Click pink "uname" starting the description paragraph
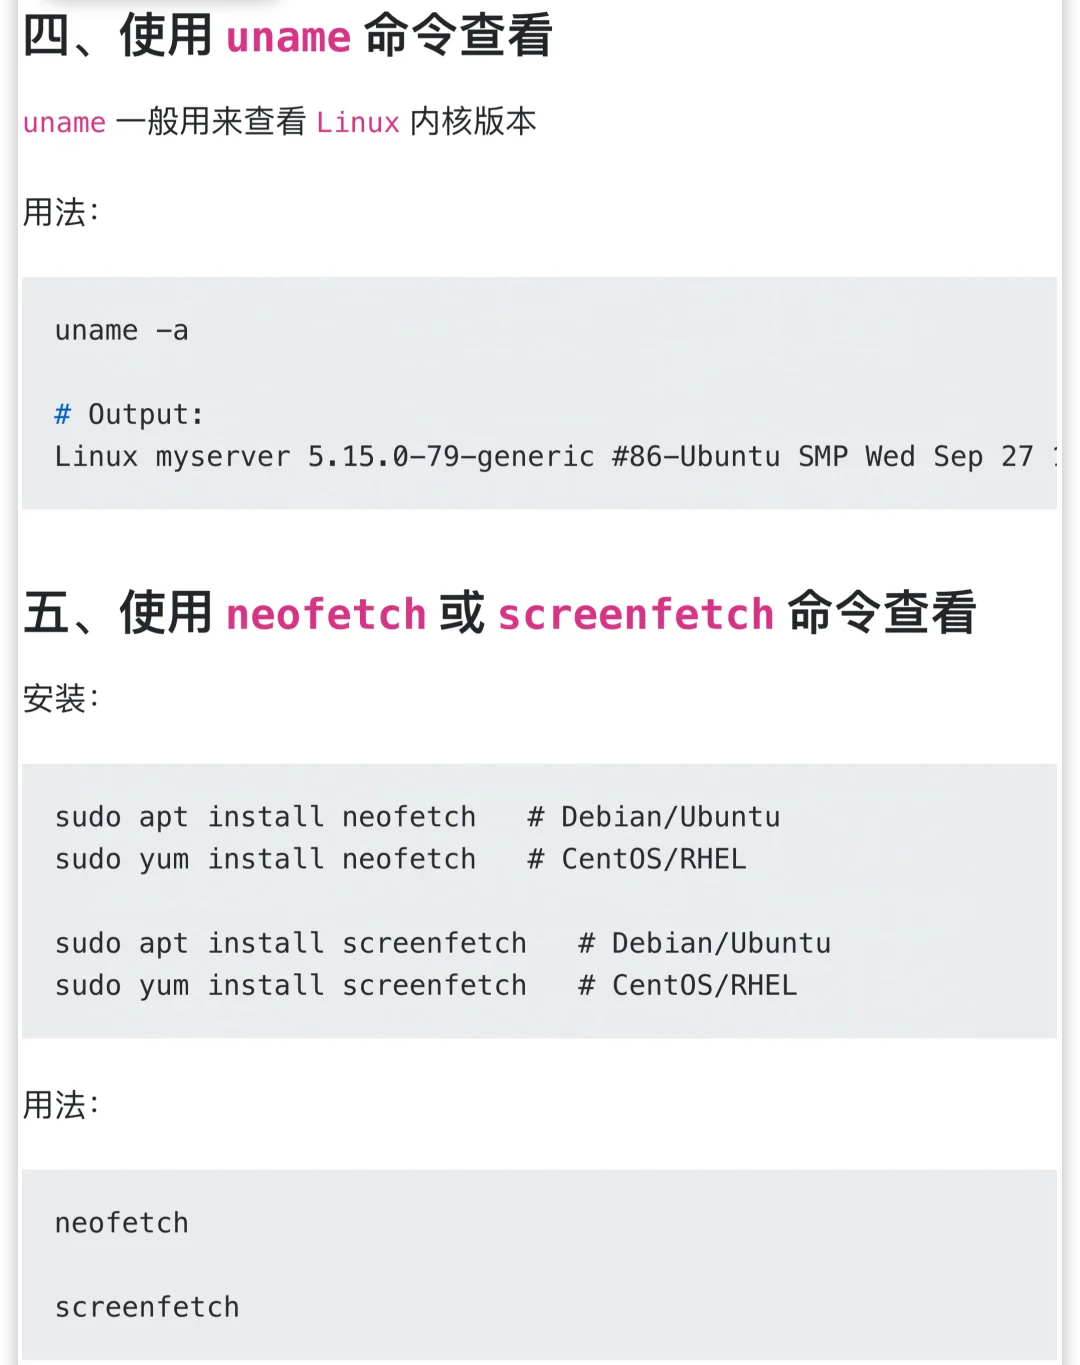This screenshot has width=1080, height=1365. pyautogui.click(x=64, y=123)
